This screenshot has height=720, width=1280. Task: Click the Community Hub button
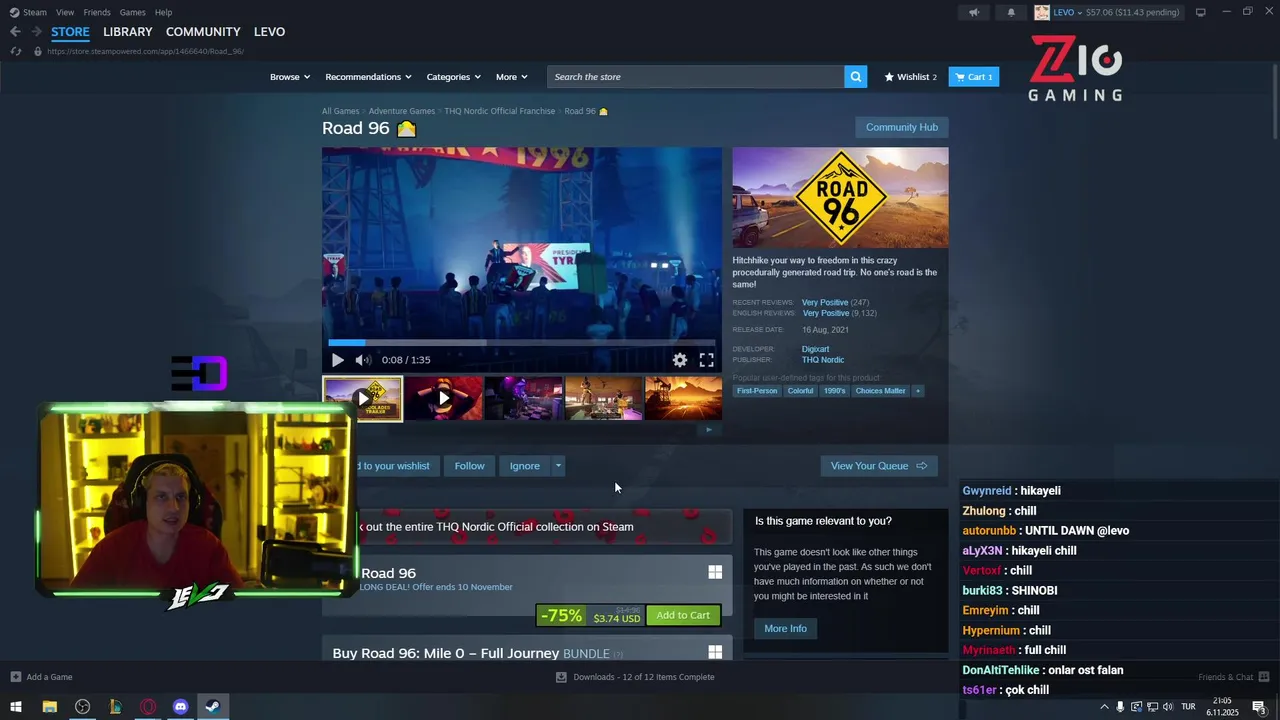901,127
